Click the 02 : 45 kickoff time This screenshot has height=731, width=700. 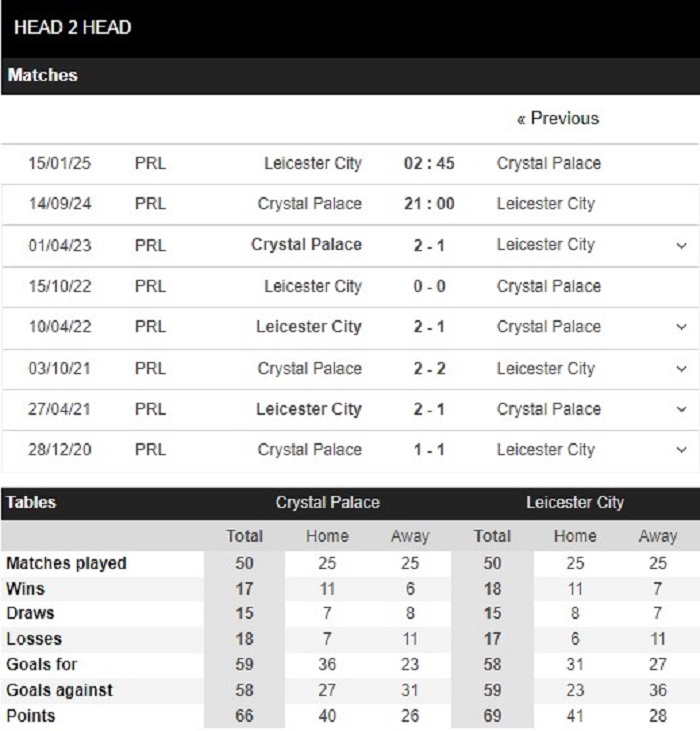(x=429, y=163)
